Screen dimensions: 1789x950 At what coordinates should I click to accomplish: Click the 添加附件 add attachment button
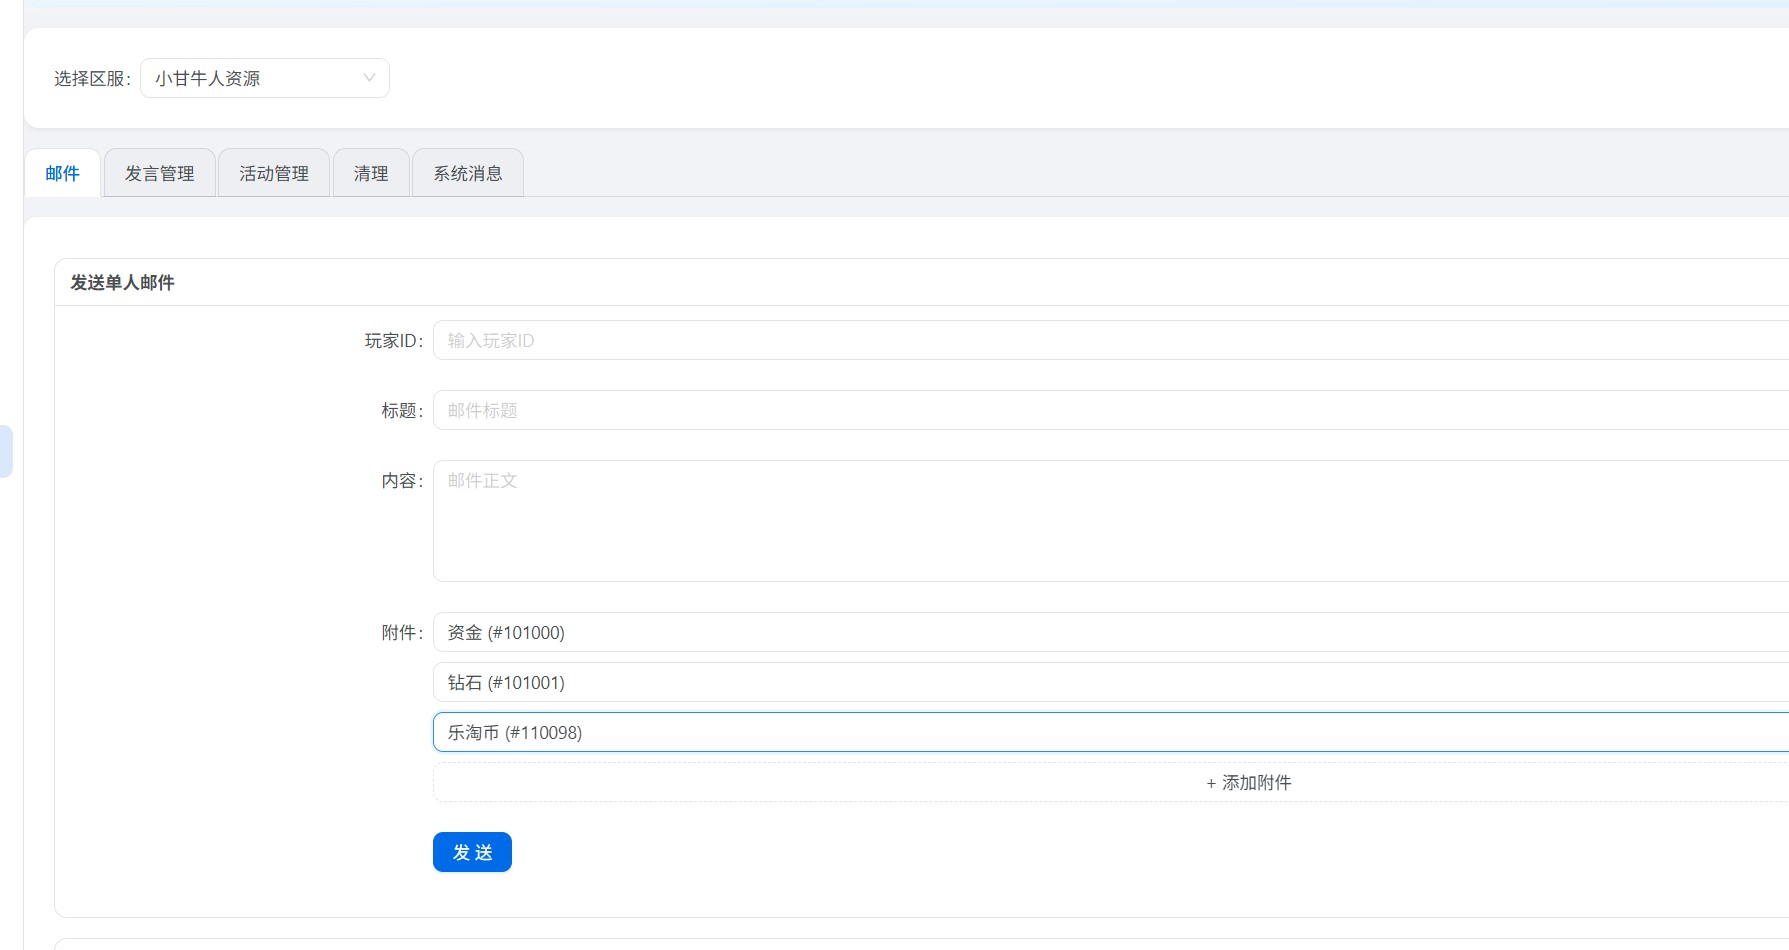tap(1111, 782)
